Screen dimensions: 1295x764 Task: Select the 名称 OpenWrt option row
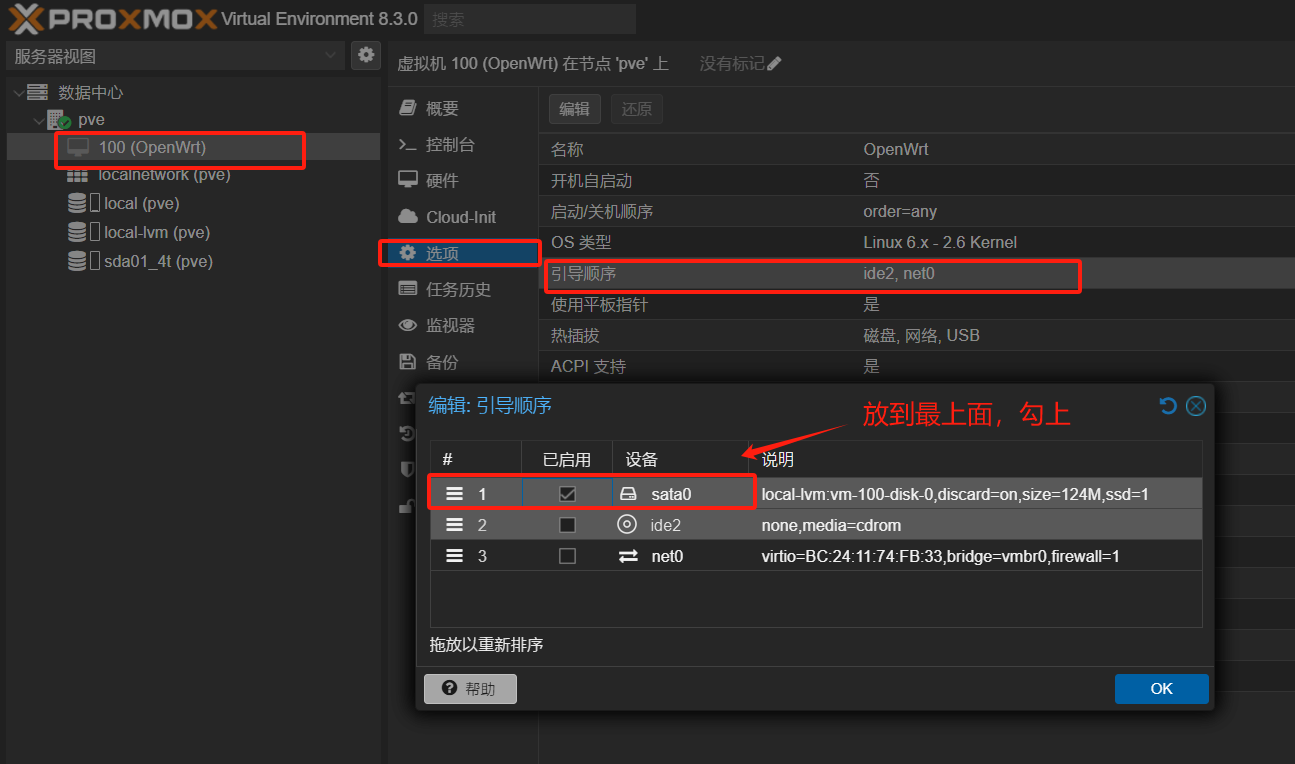pyautogui.click(x=916, y=150)
